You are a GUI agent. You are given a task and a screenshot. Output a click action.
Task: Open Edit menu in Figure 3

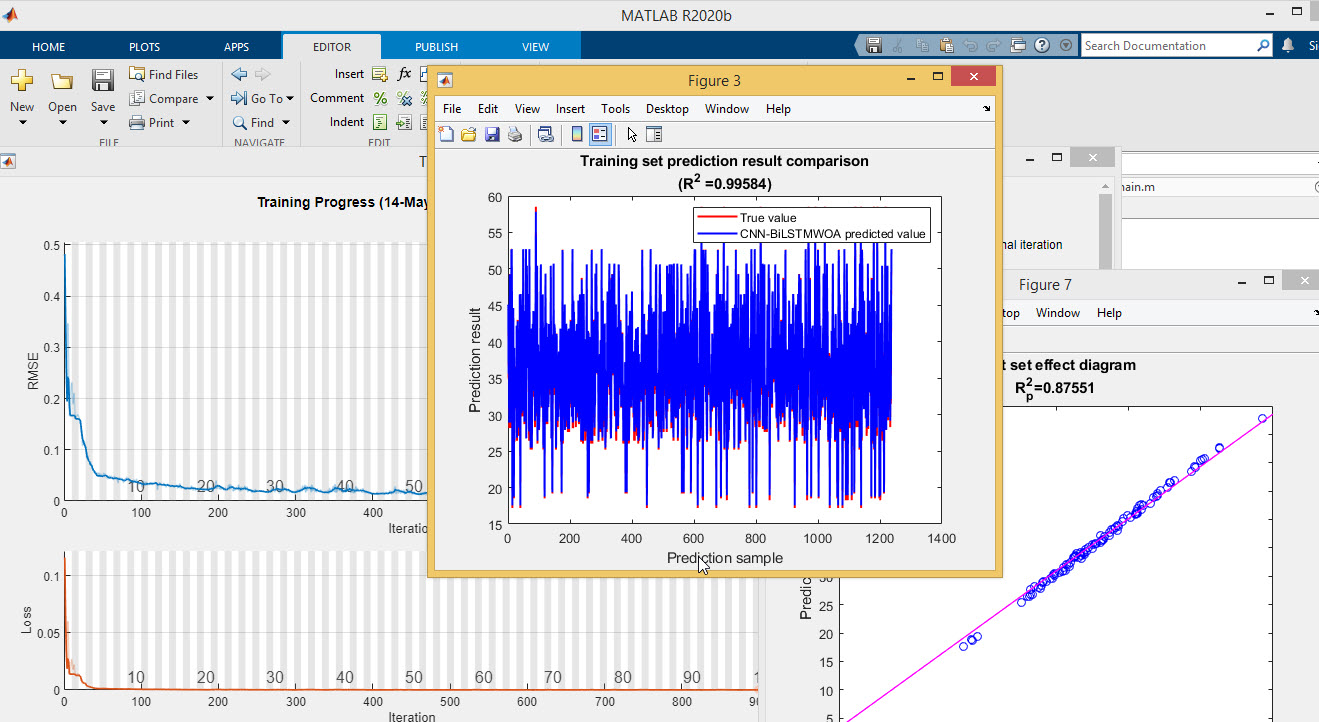point(488,109)
